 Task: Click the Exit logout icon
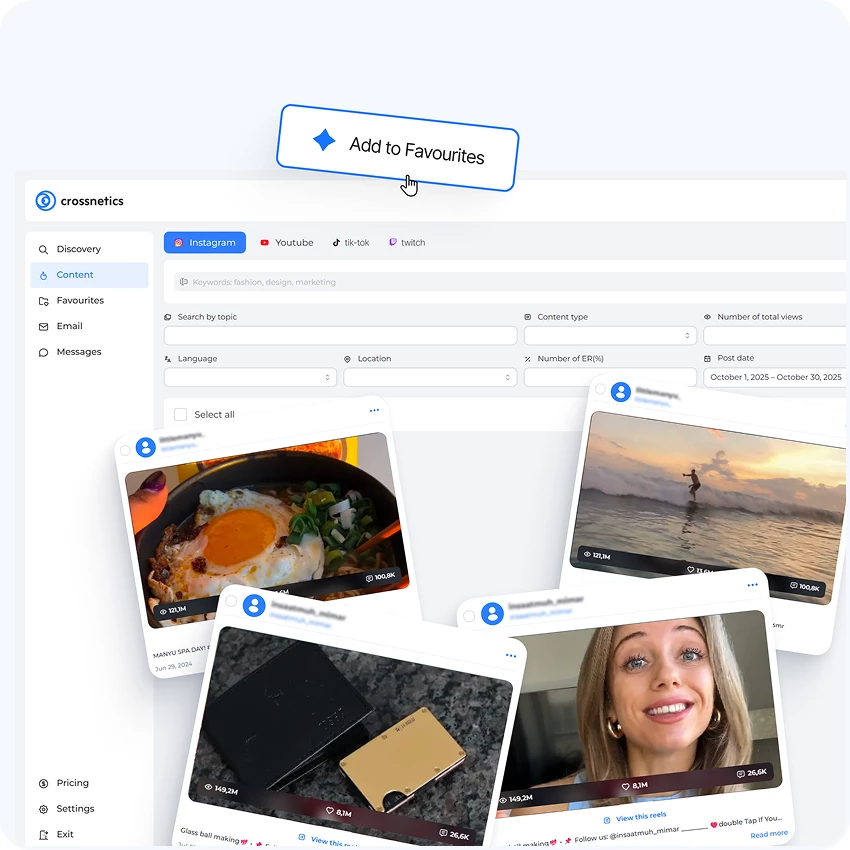tap(43, 835)
